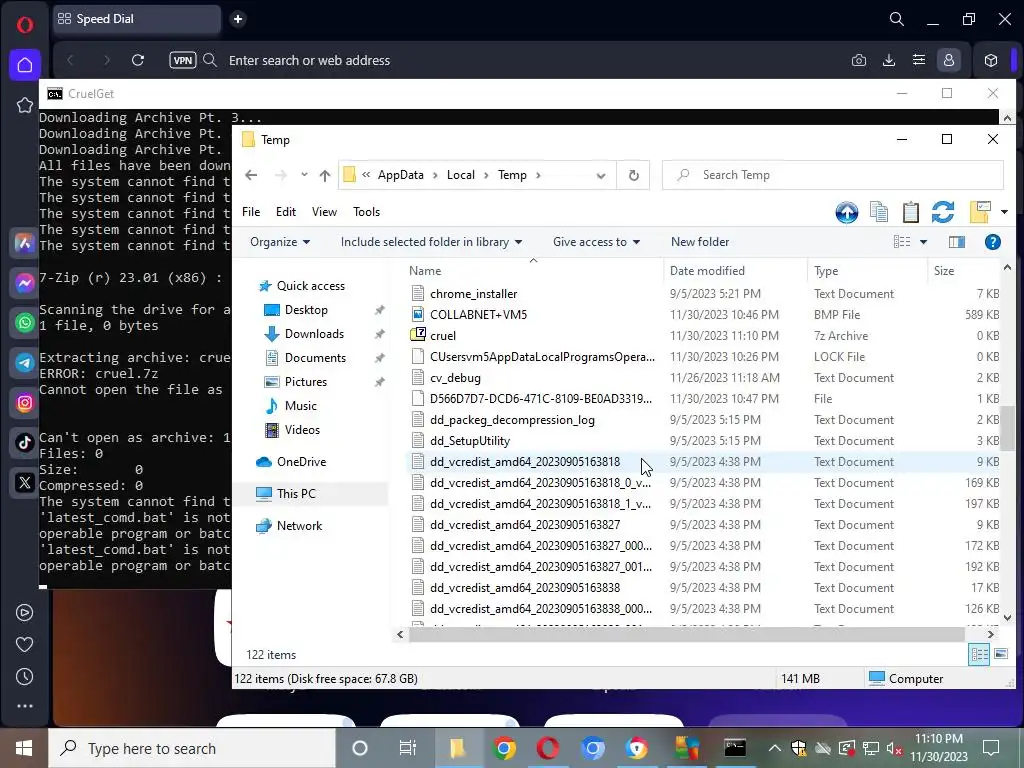
Task: Open Opera extensions cube icon
Action: click(991, 60)
